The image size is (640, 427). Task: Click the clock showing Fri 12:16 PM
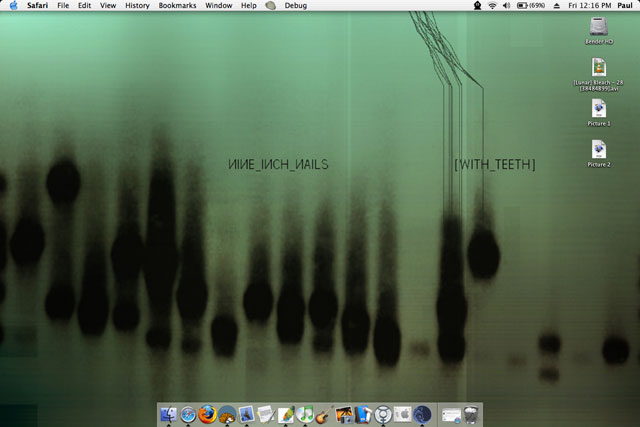590,6
